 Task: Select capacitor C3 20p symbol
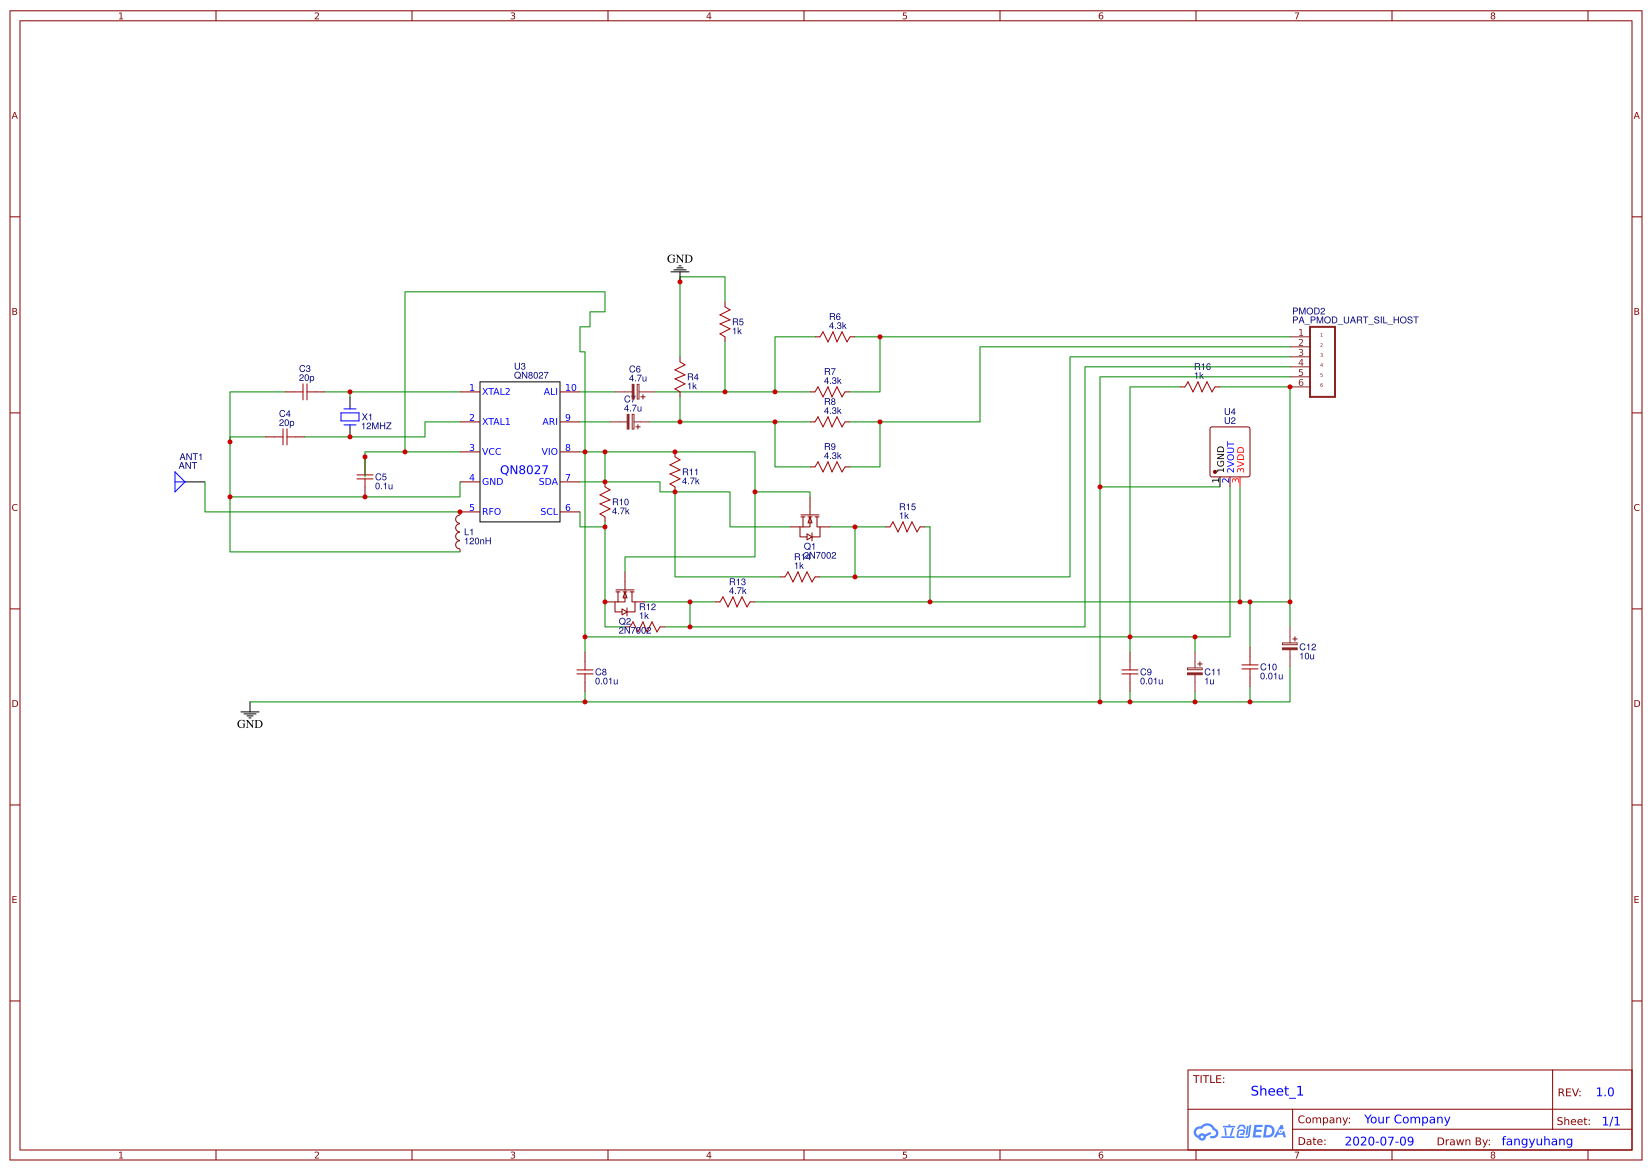coord(305,392)
